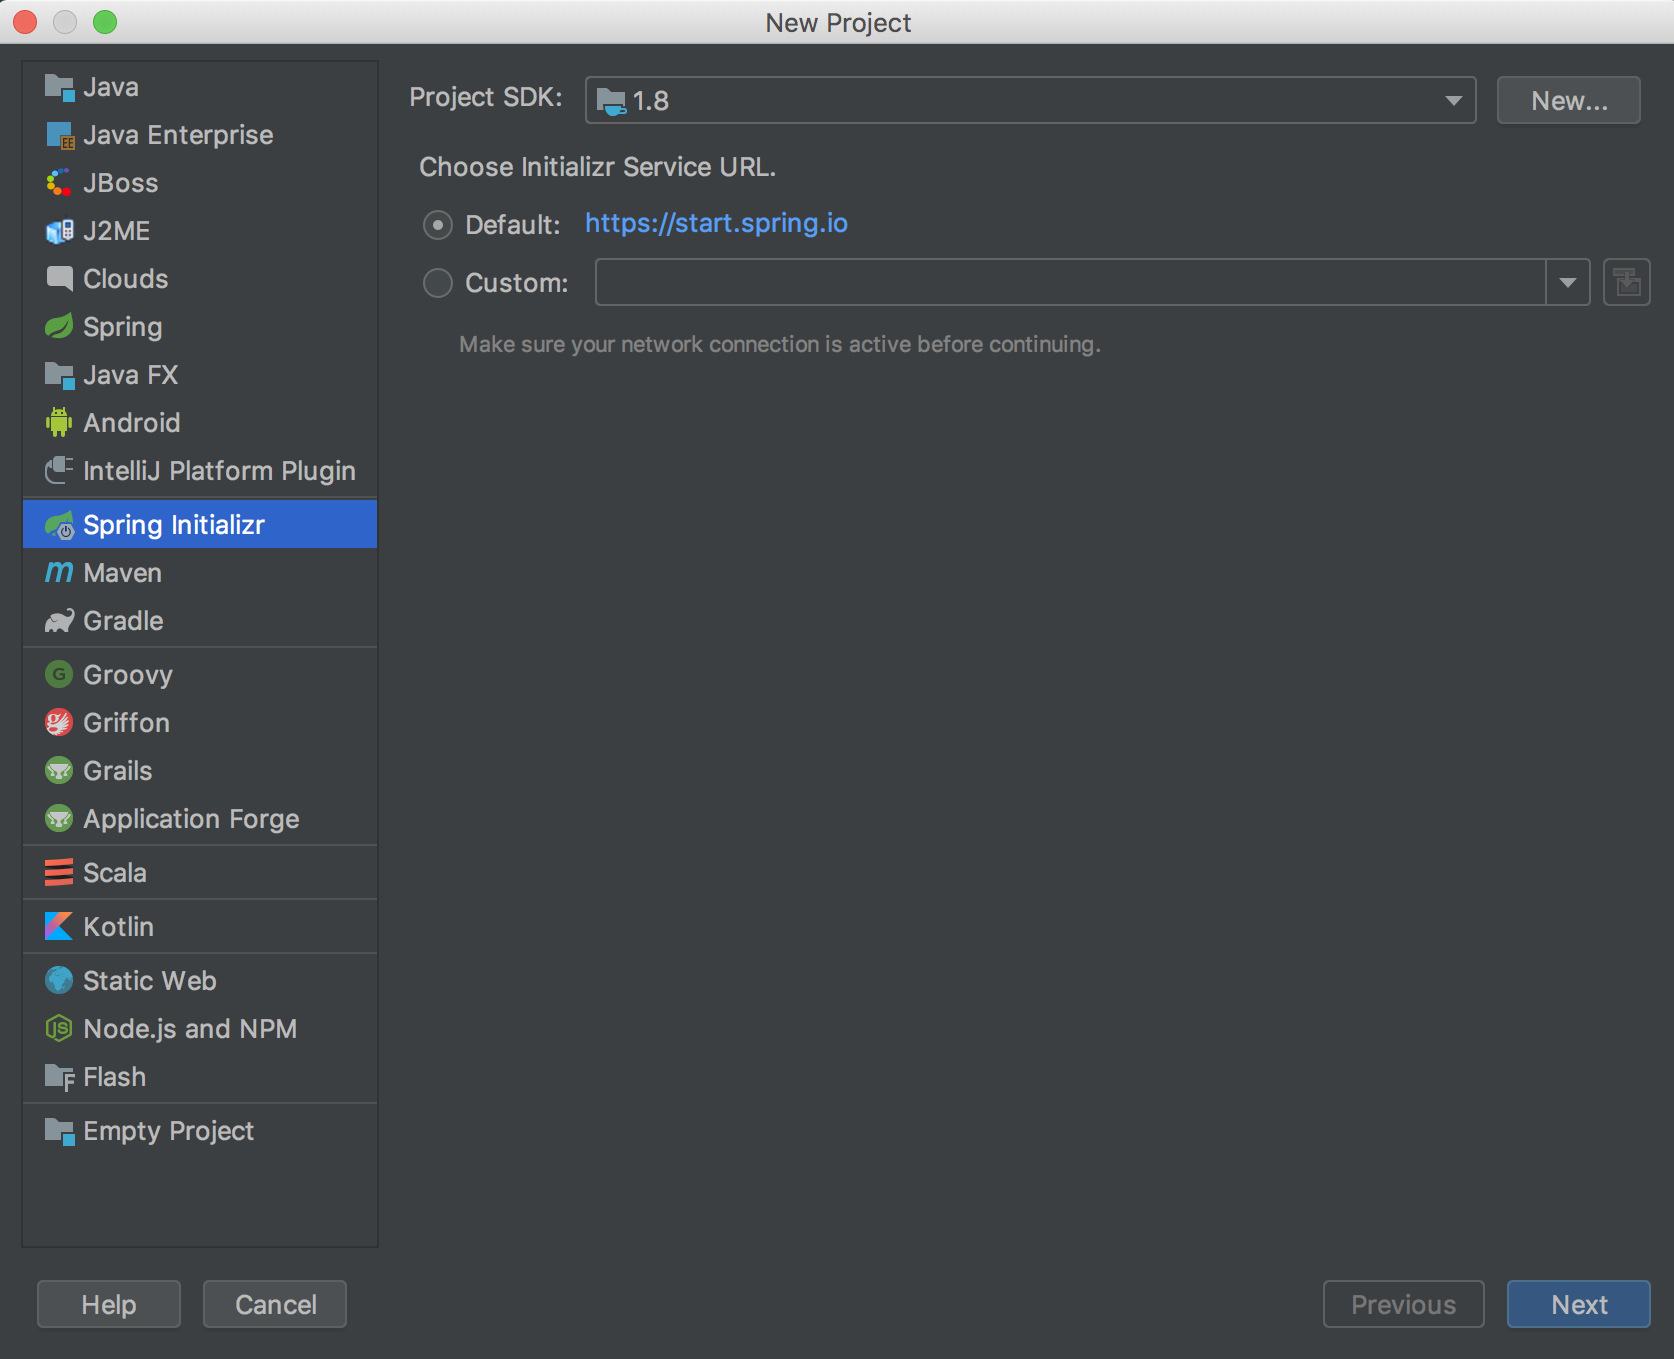
Task: Select Empty Project from the list
Action: point(167,1131)
